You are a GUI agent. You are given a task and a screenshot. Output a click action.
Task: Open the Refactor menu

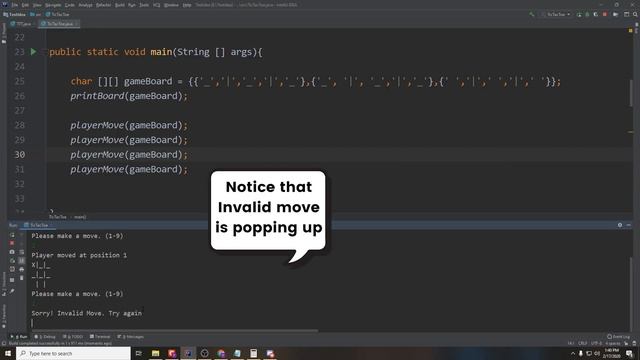pos(103,5)
